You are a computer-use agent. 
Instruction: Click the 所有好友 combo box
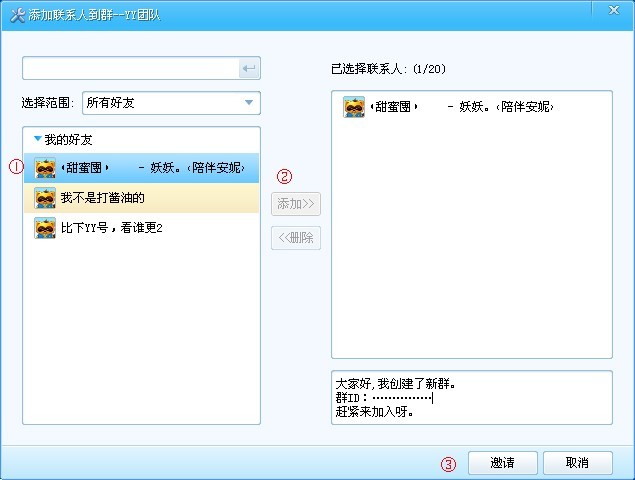click(171, 103)
